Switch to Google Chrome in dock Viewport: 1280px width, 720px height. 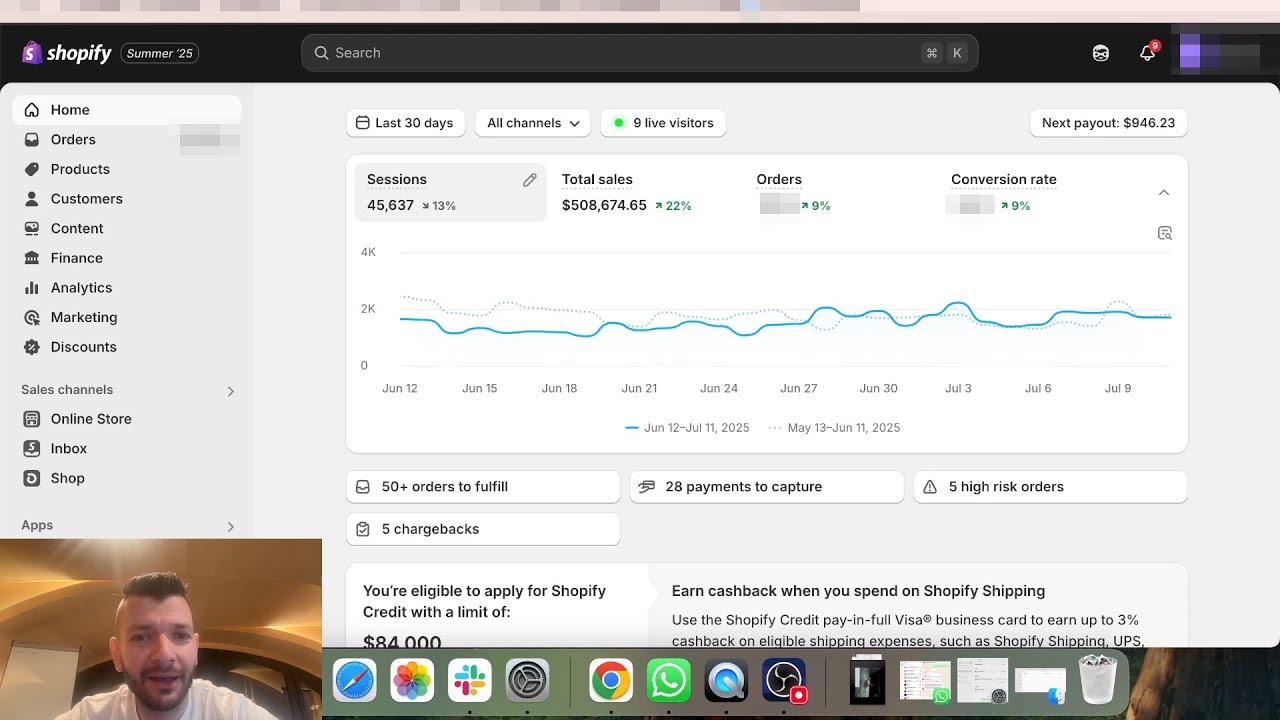[611, 681]
